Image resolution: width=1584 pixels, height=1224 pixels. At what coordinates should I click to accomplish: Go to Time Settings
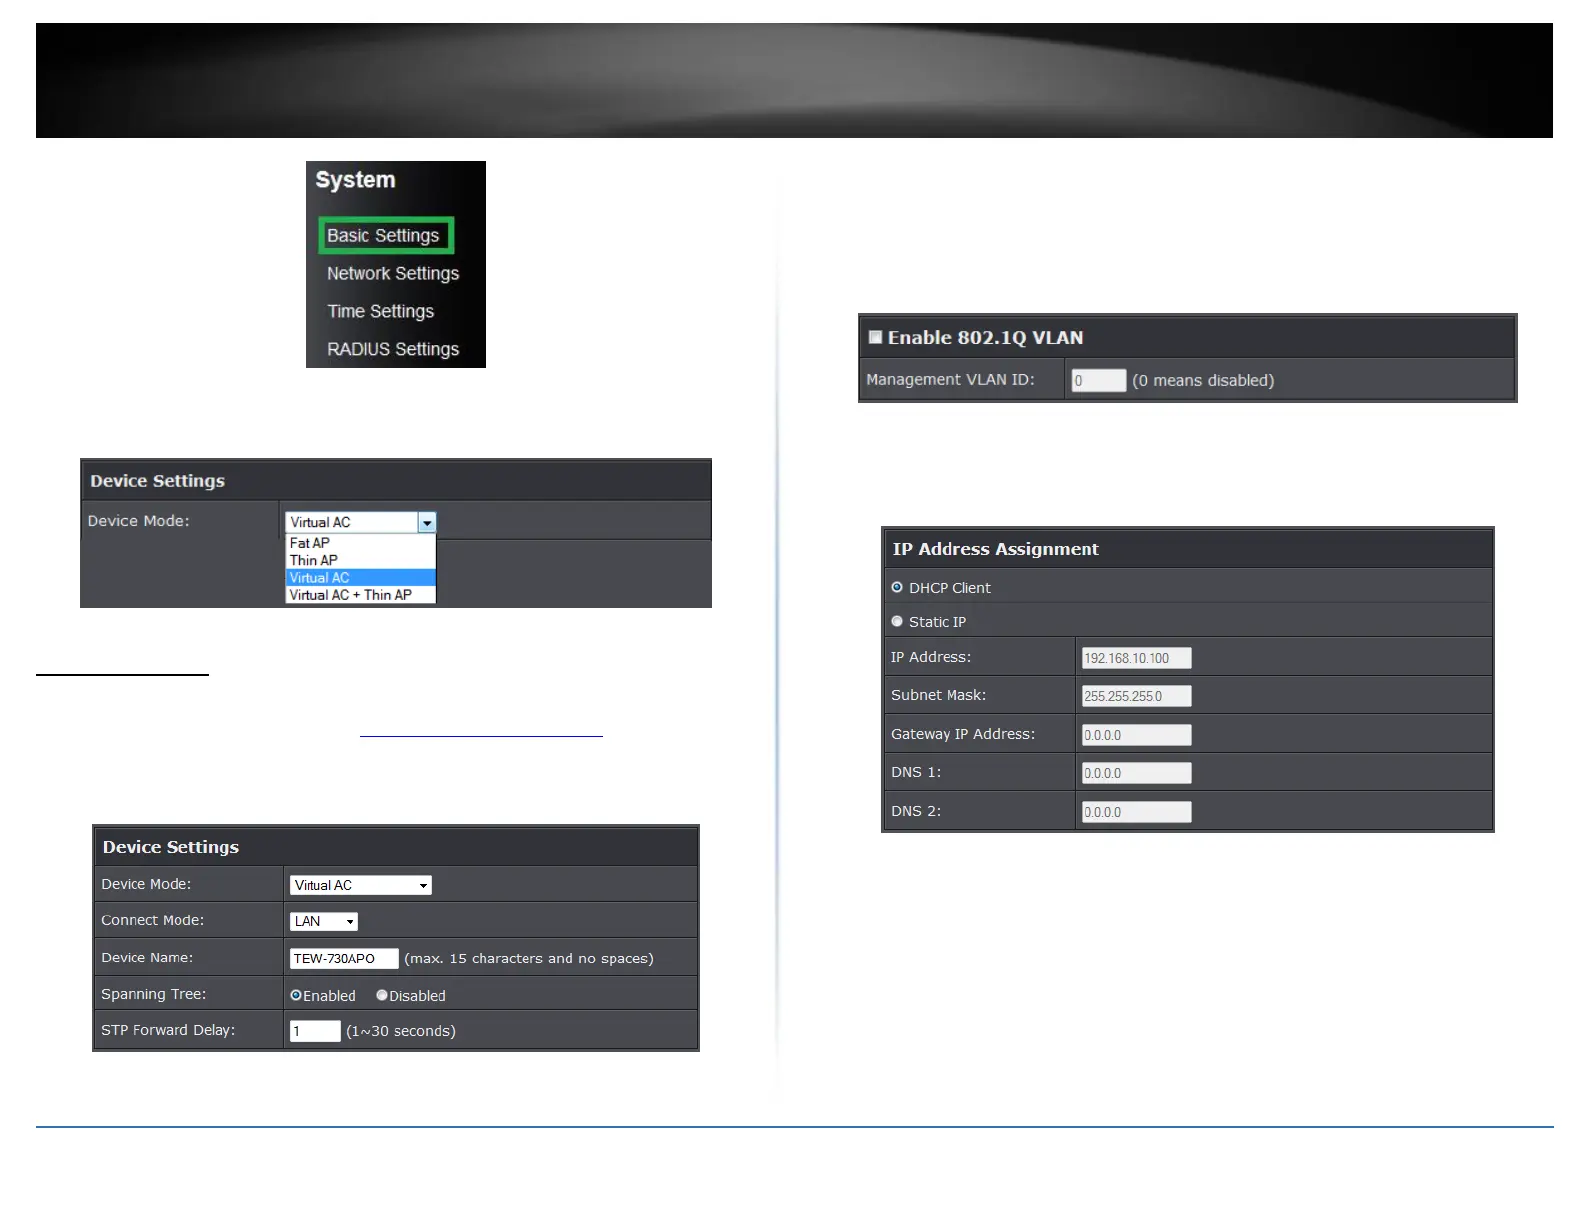point(380,312)
